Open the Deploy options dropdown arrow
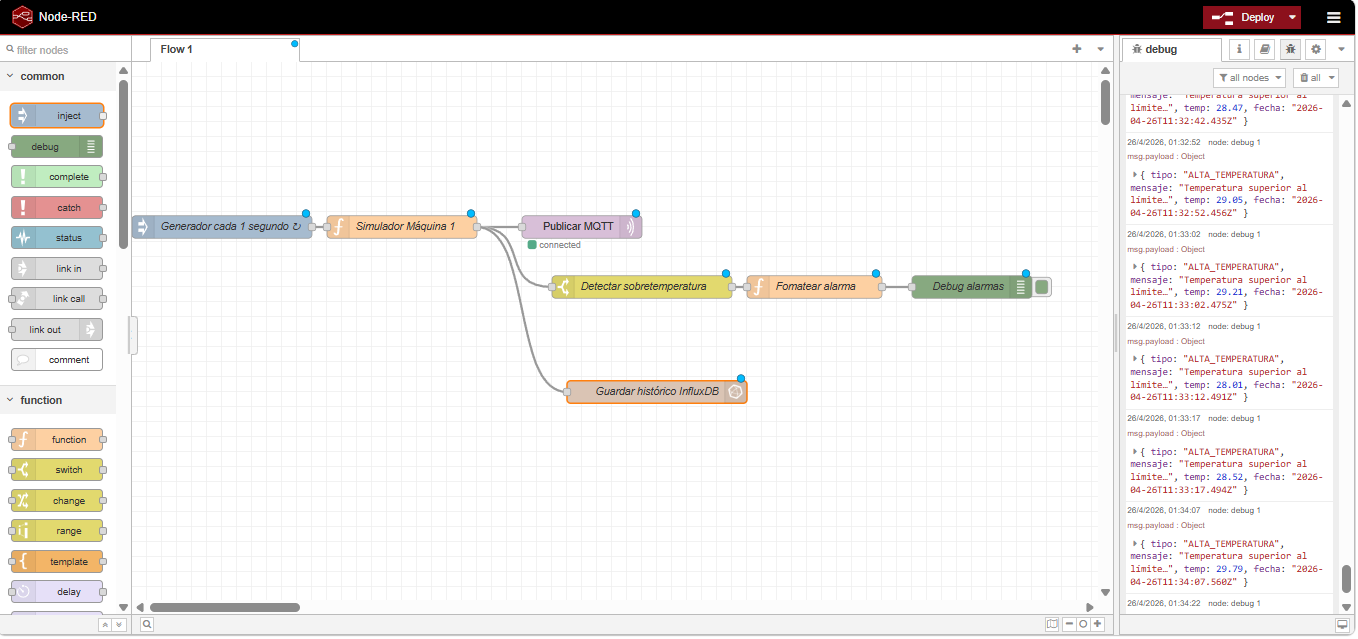The width and height of the screenshot is (1358, 639). 1293,18
